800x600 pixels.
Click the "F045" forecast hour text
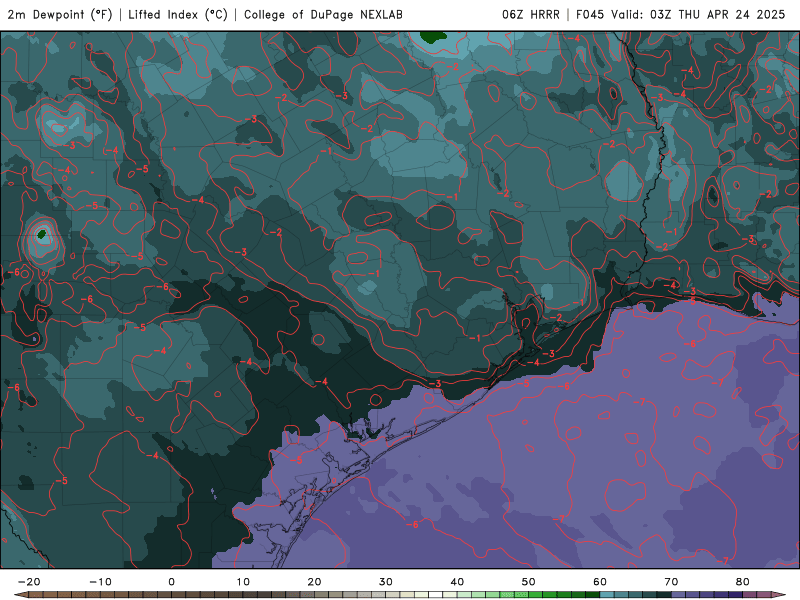(x=590, y=15)
